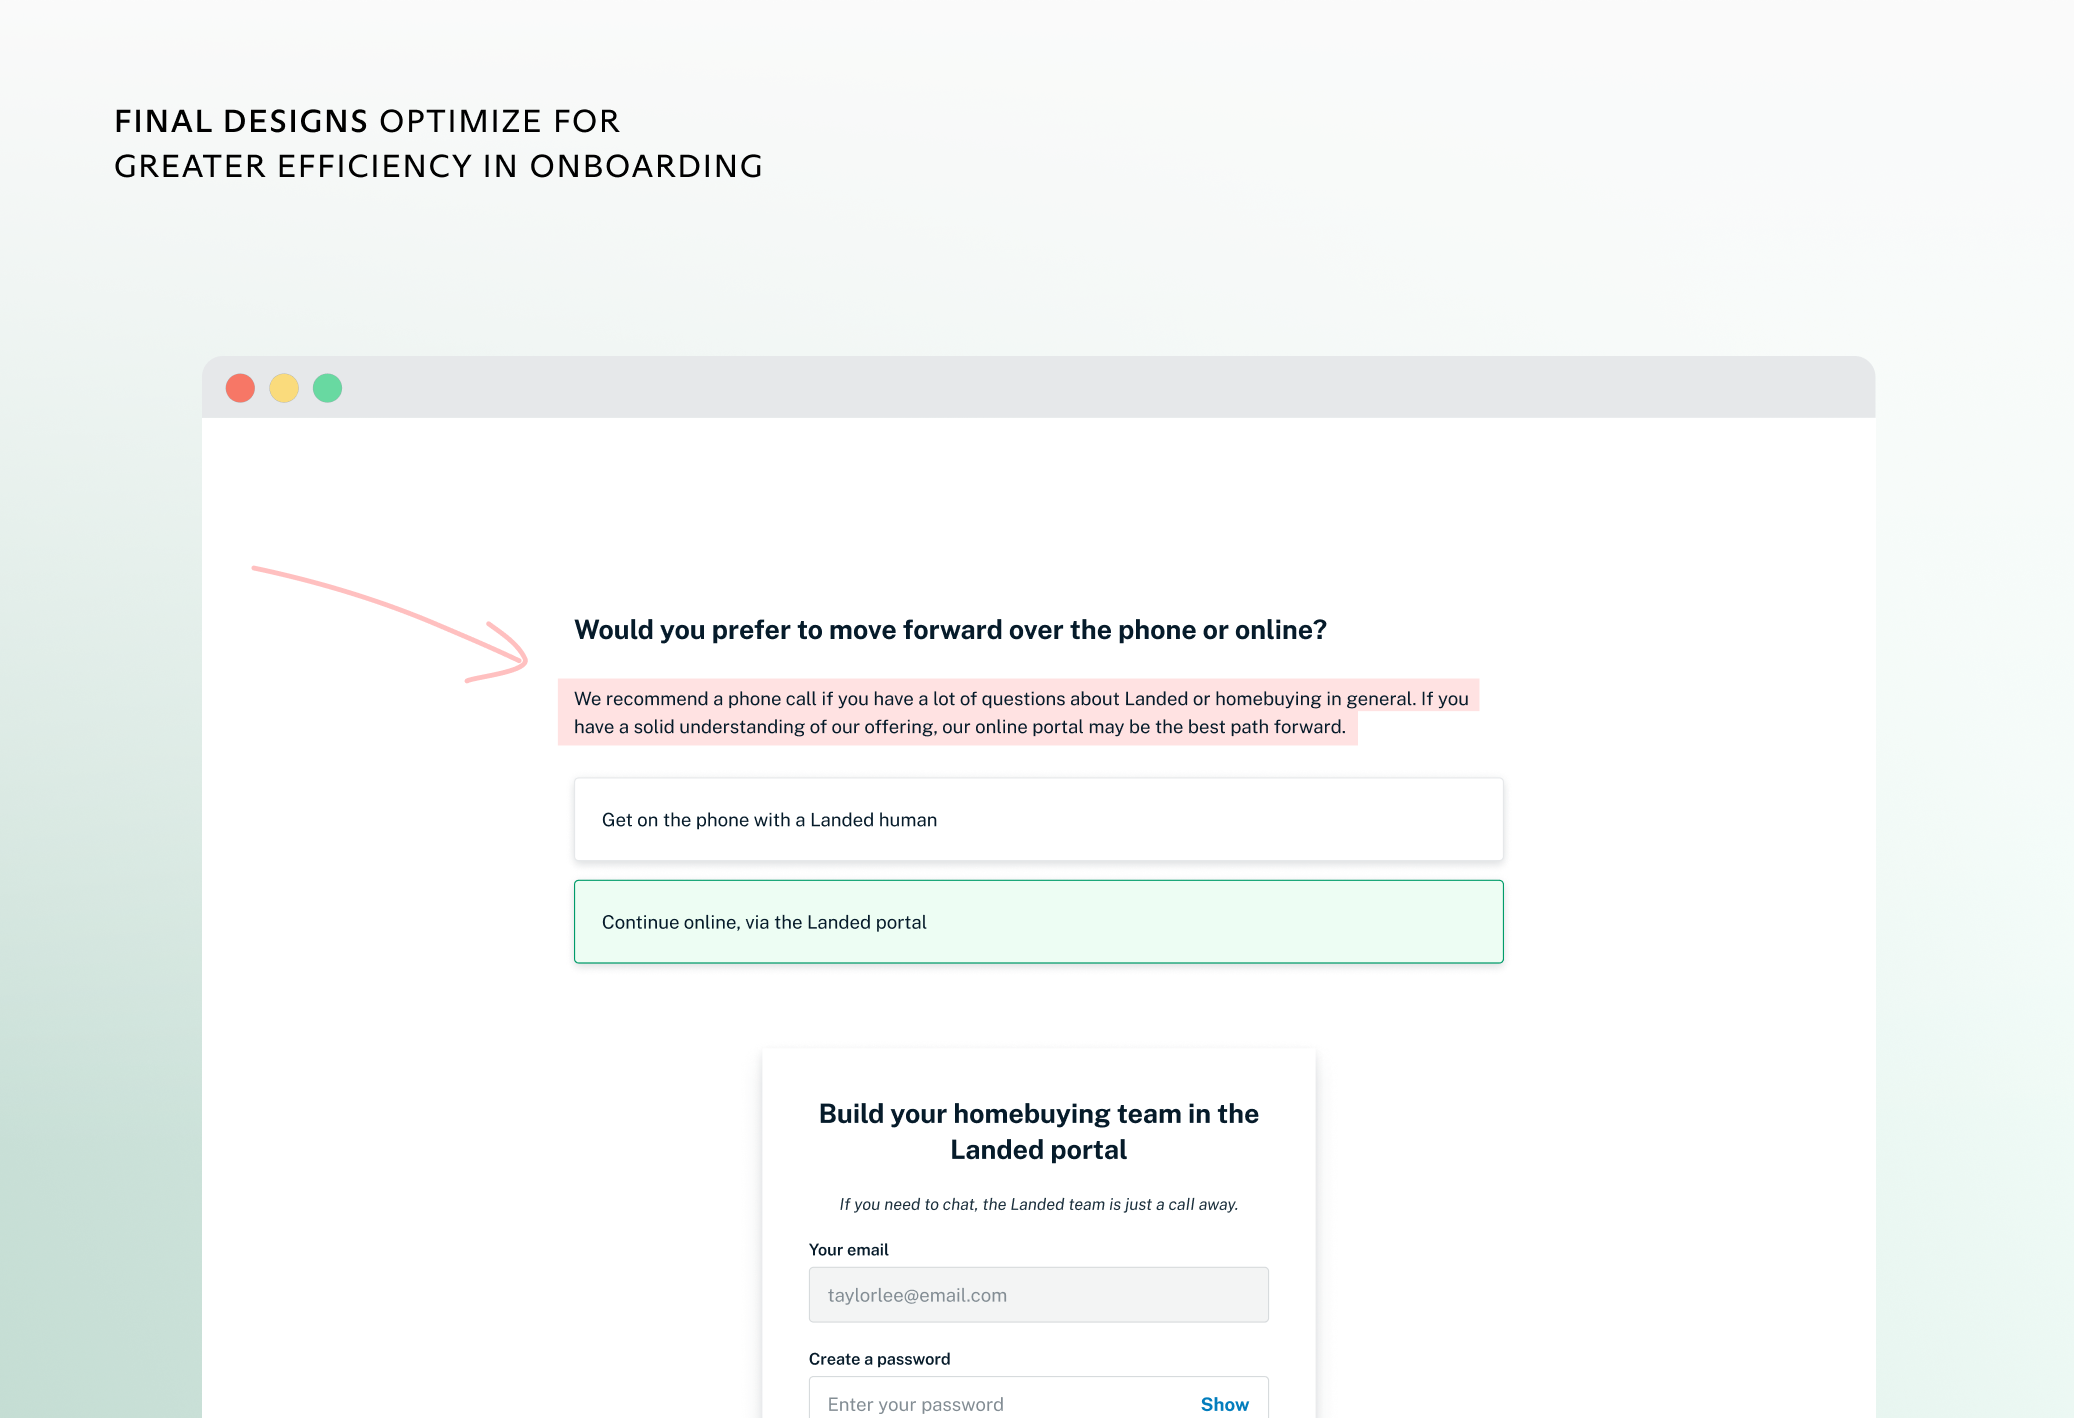The width and height of the screenshot is (2074, 1418).
Task: Click the gray browser window title bar
Action: 1038,388
